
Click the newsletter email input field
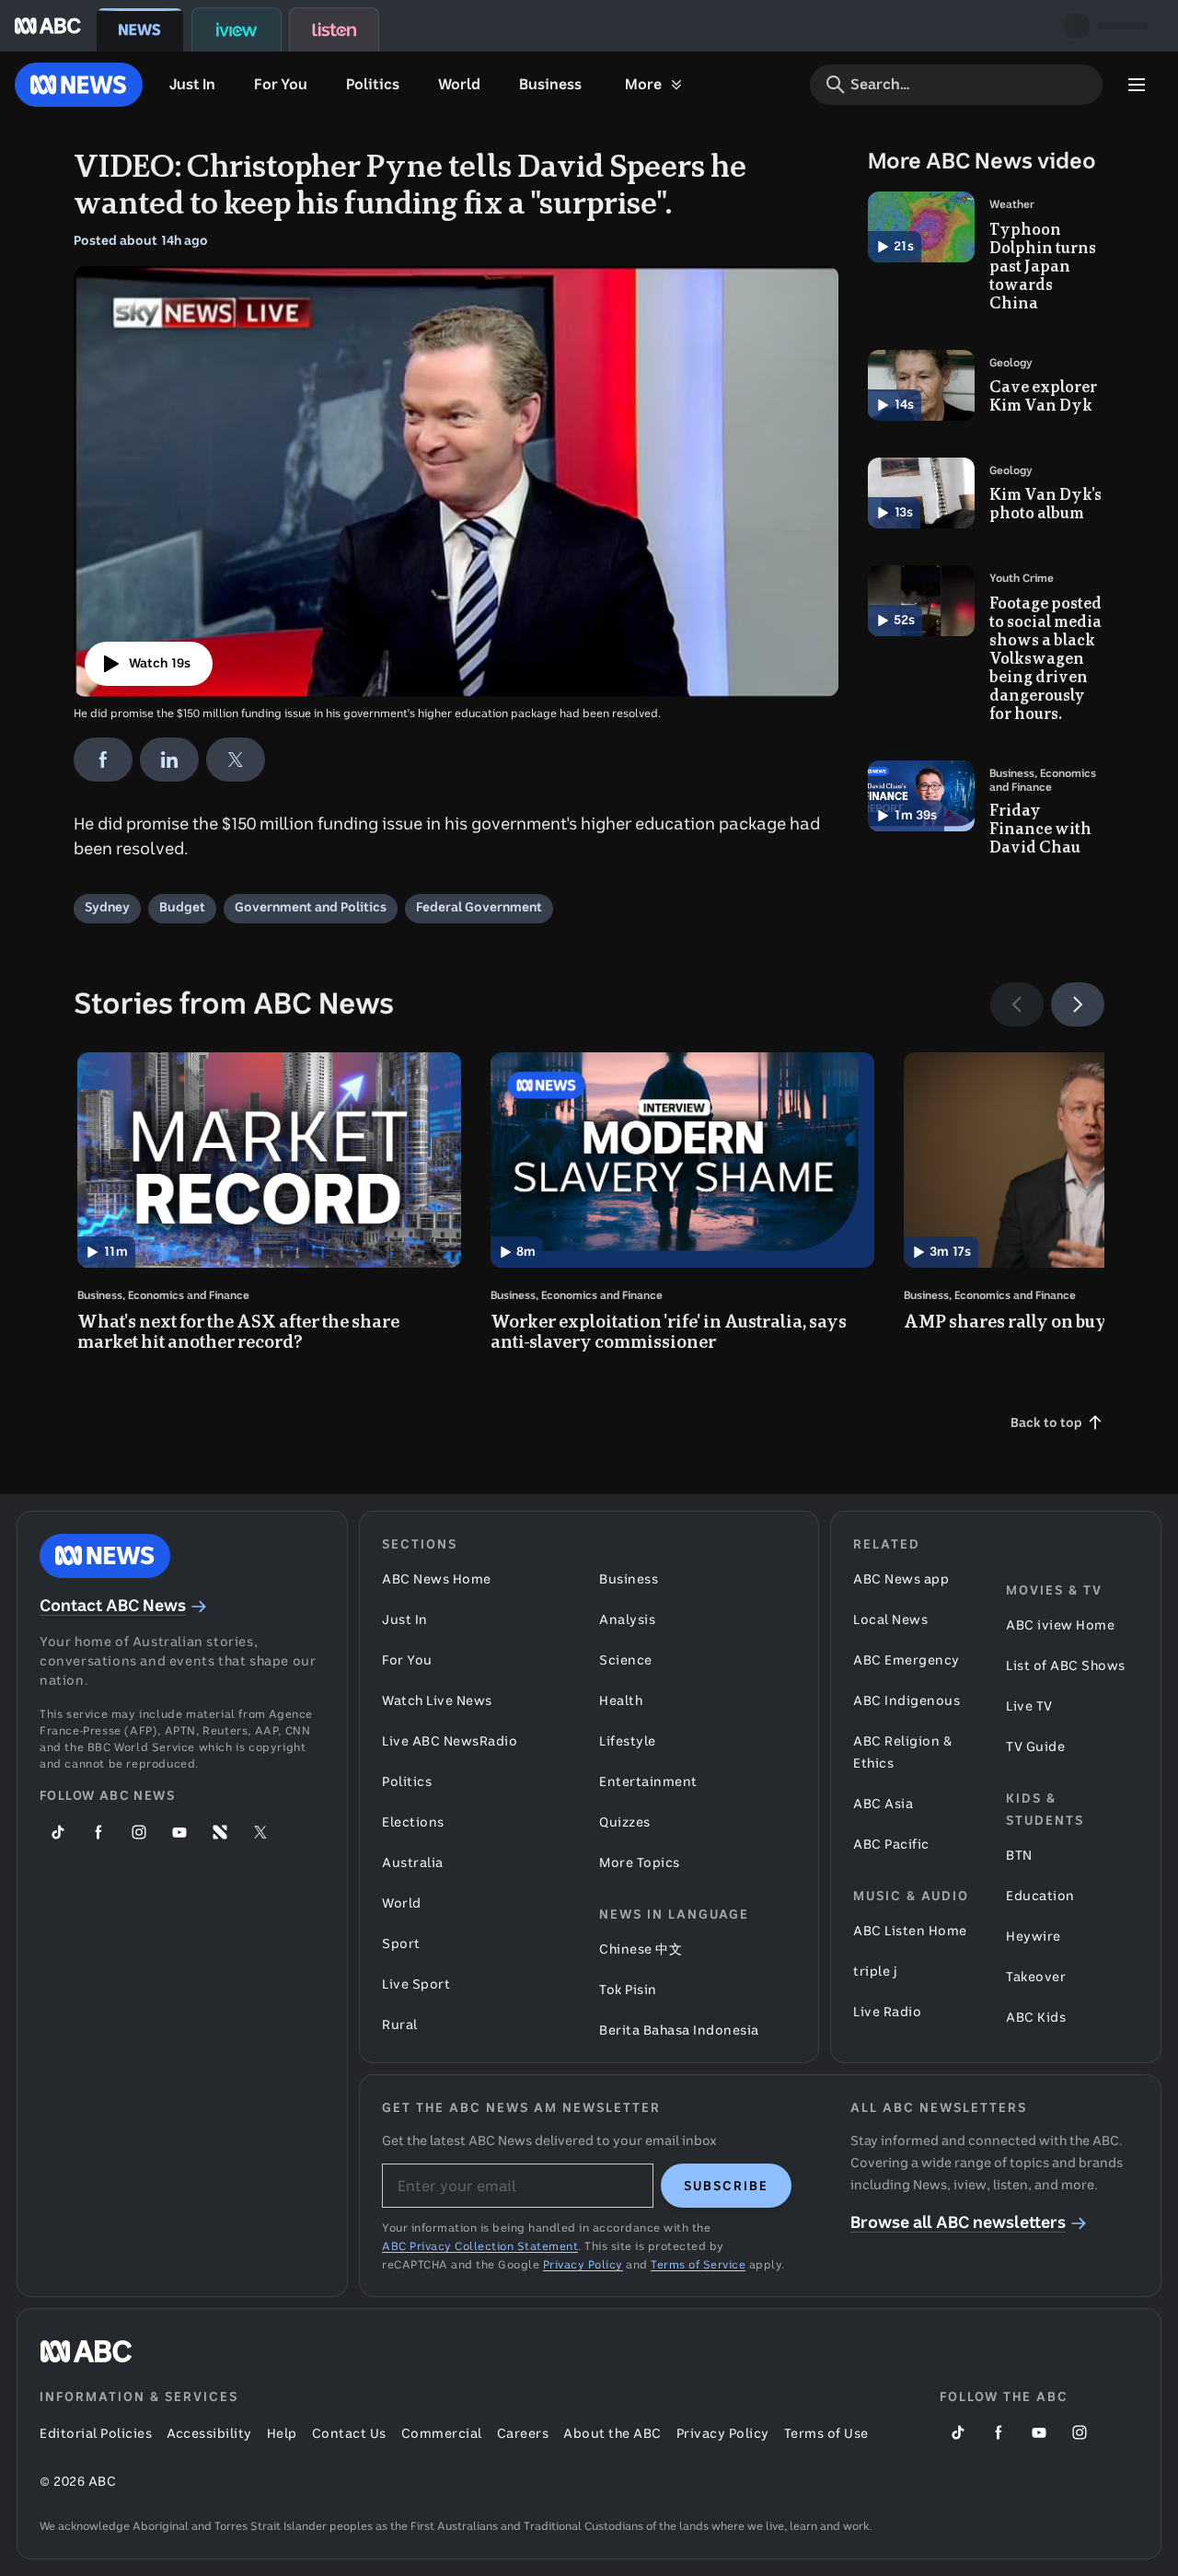coord(517,2186)
